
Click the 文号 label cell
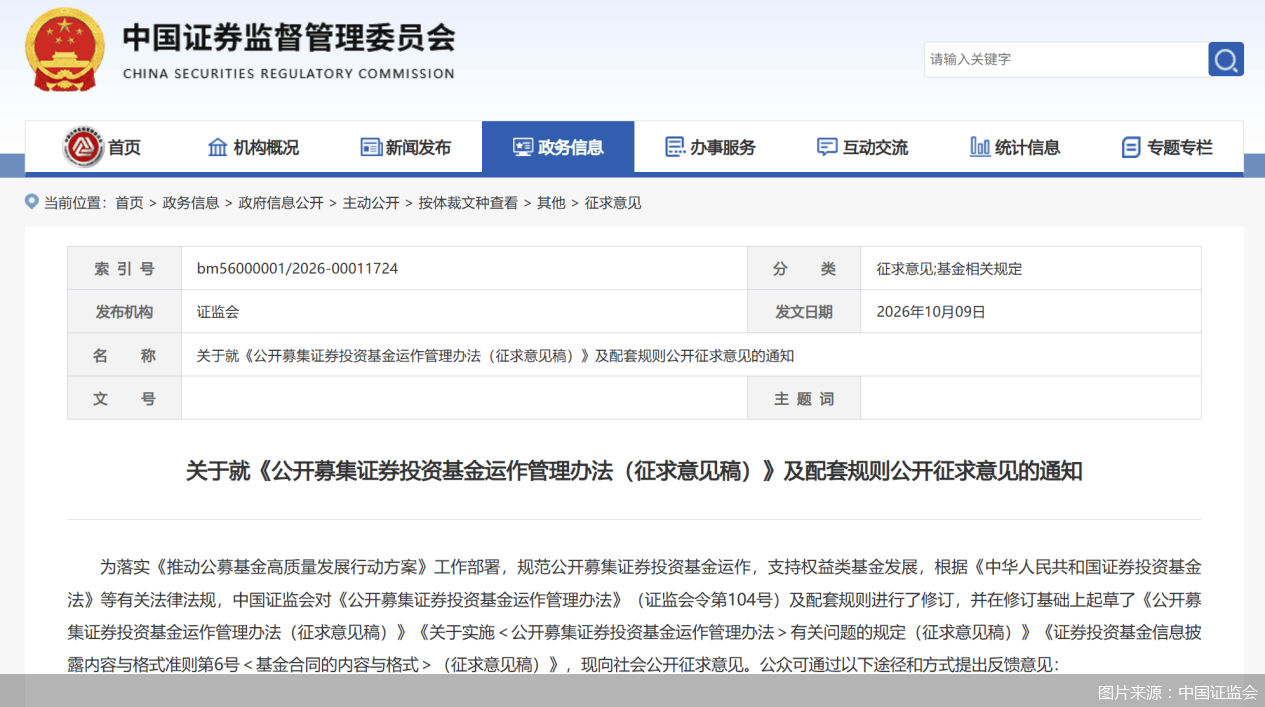click(x=124, y=398)
